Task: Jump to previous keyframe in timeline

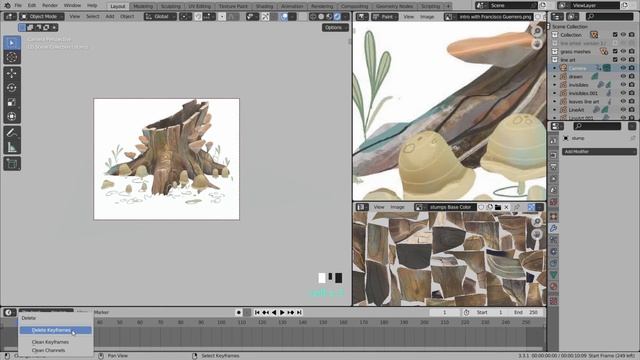Action: [x=265, y=312]
